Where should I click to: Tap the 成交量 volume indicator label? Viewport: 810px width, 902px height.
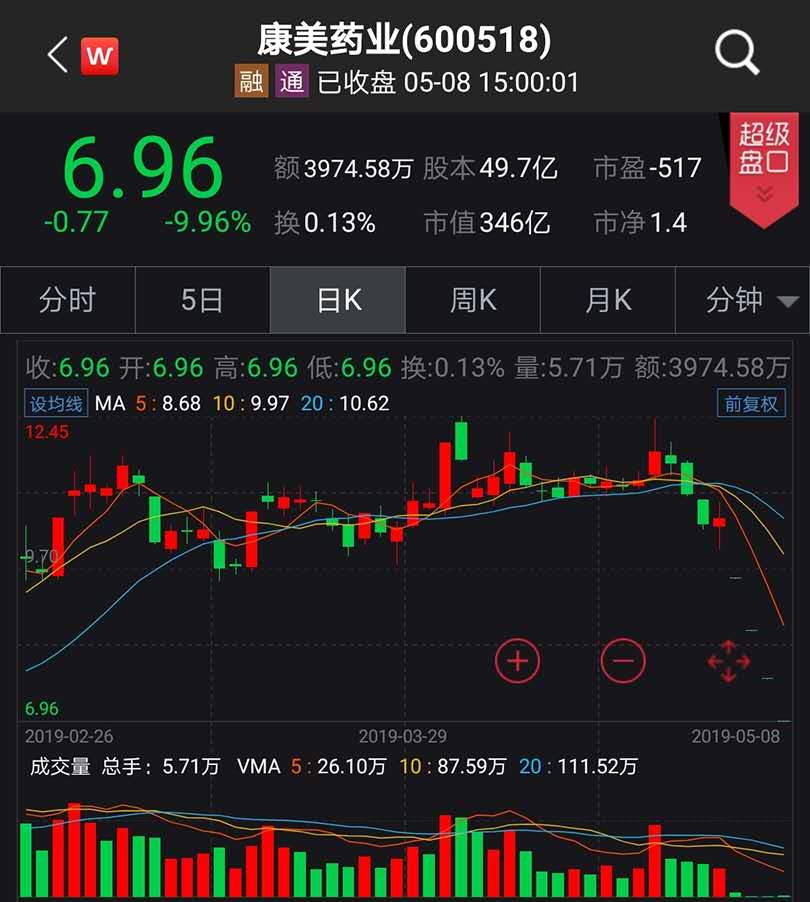(x=60, y=766)
